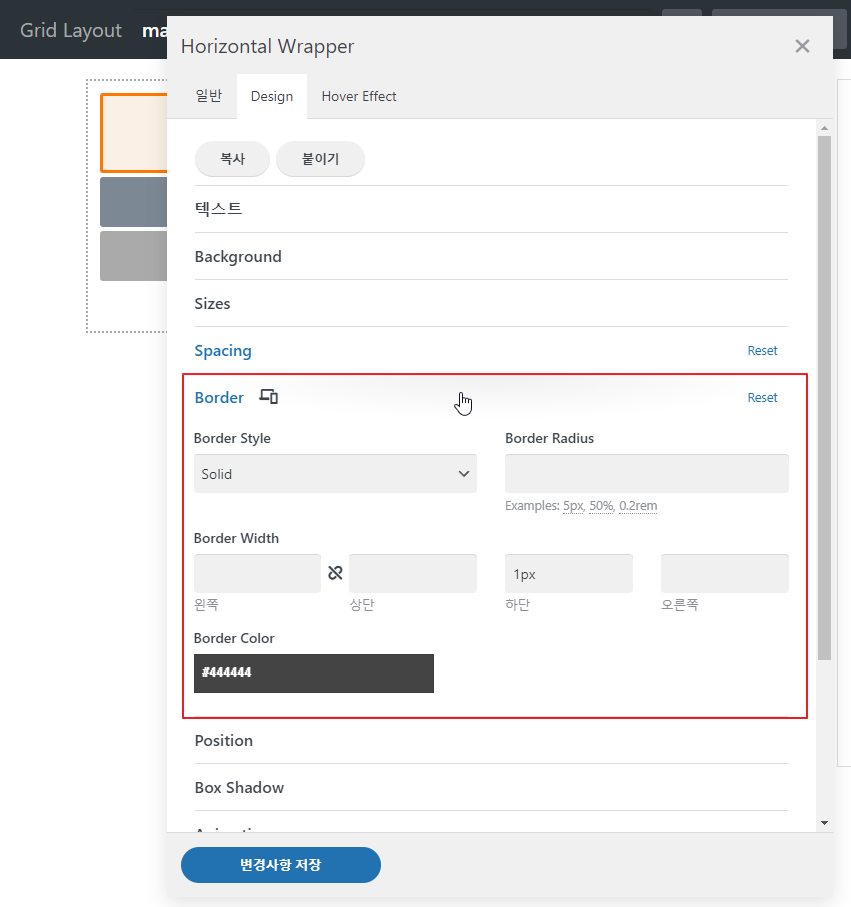Switch to the 일반 tab
The image size is (851, 907).
[208, 96]
